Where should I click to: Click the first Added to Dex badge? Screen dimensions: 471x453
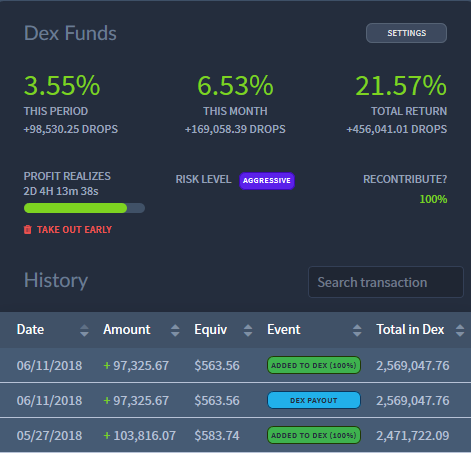tap(314, 365)
